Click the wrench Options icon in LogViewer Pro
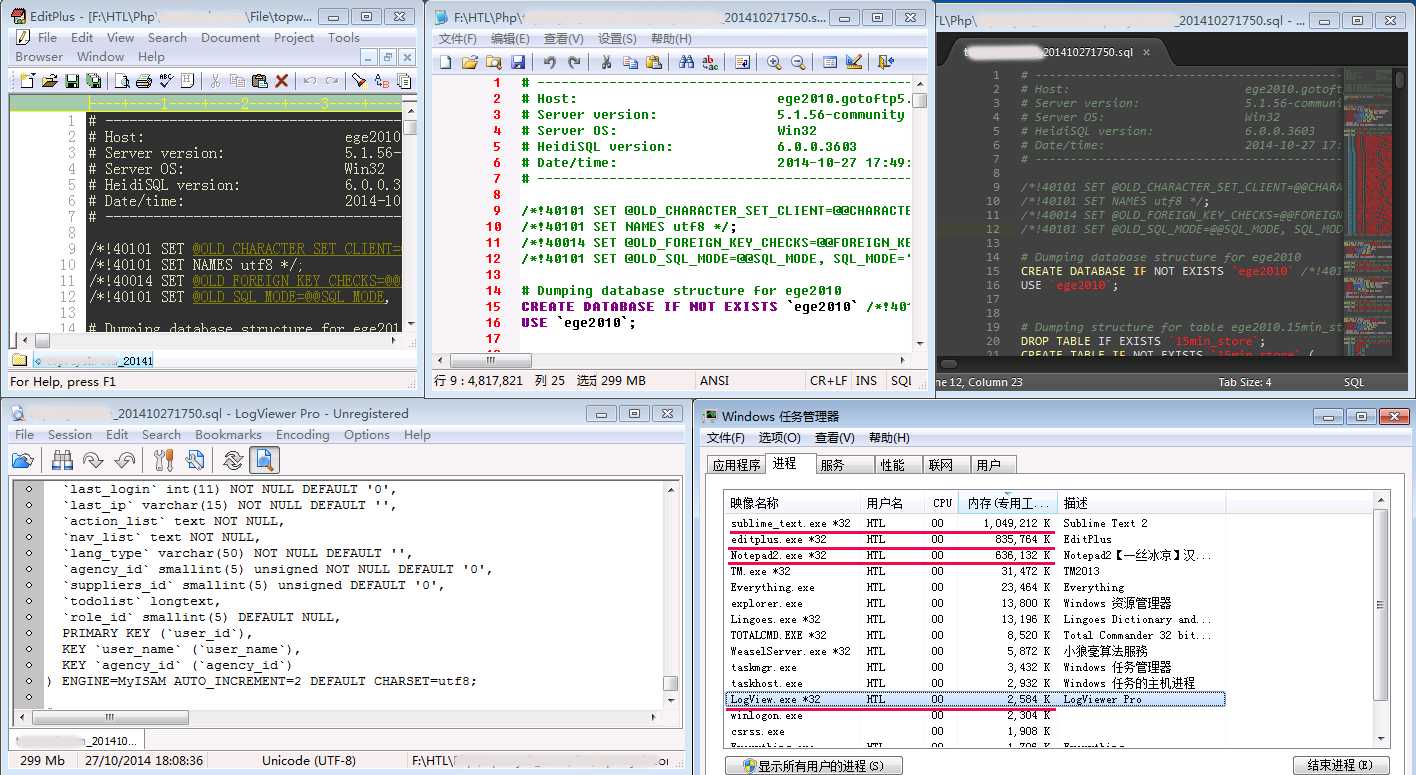The width and height of the screenshot is (1416, 775). point(164,460)
